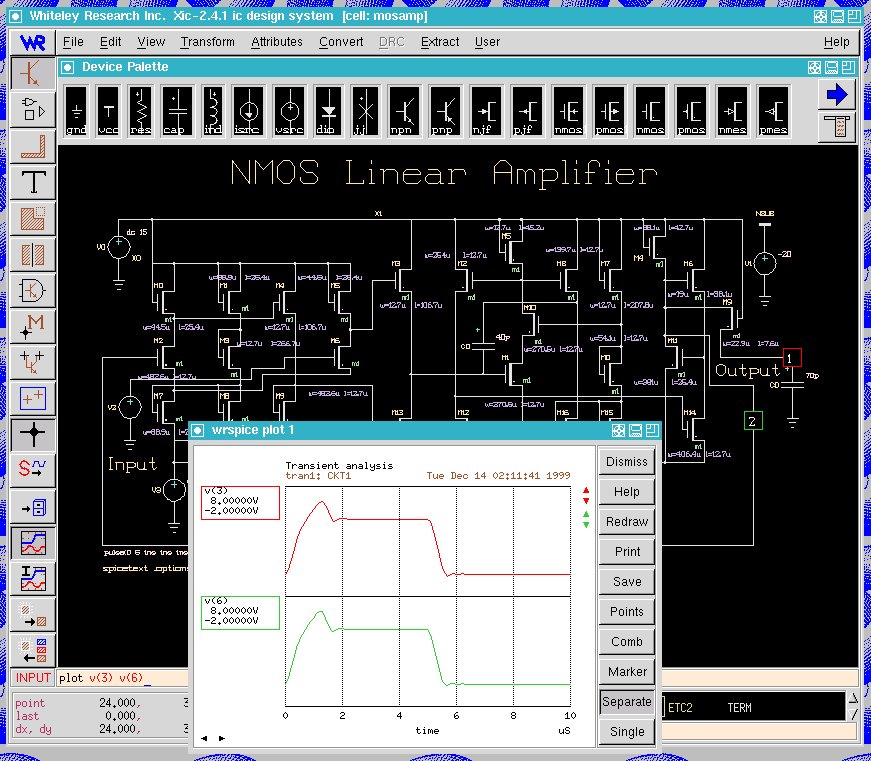Click the plot Print button
The width and height of the screenshot is (871, 761).
coord(627,552)
